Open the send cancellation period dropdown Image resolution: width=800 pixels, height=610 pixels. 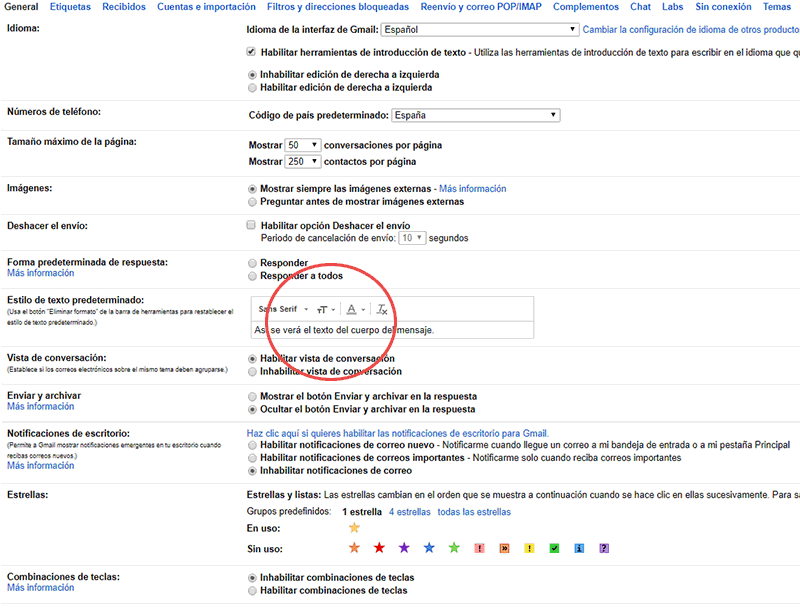click(x=412, y=238)
